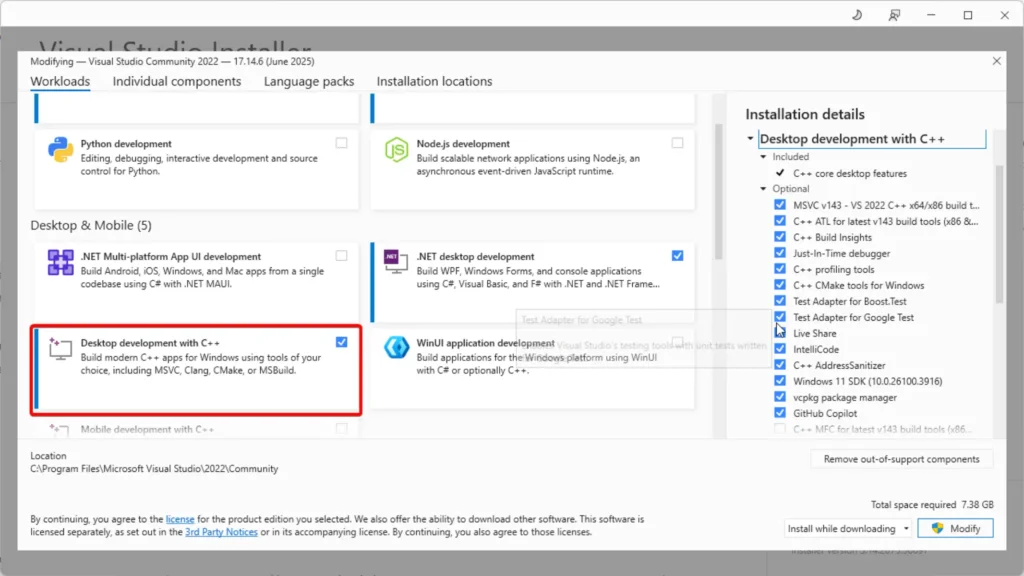The width and height of the screenshot is (1024, 576).
Task: Uncheck C++ ATL for latest v143 option
Action: 780,221
